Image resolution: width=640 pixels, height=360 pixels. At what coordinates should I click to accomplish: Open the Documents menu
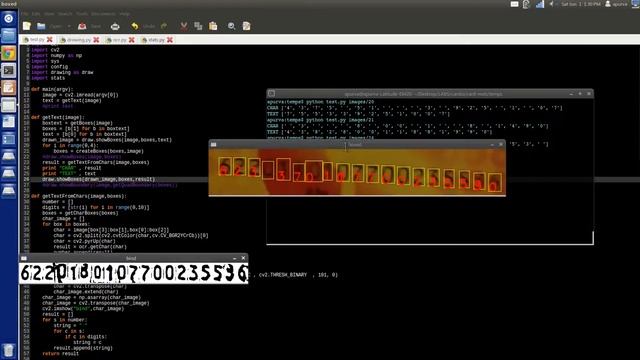click(x=103, y=14)
